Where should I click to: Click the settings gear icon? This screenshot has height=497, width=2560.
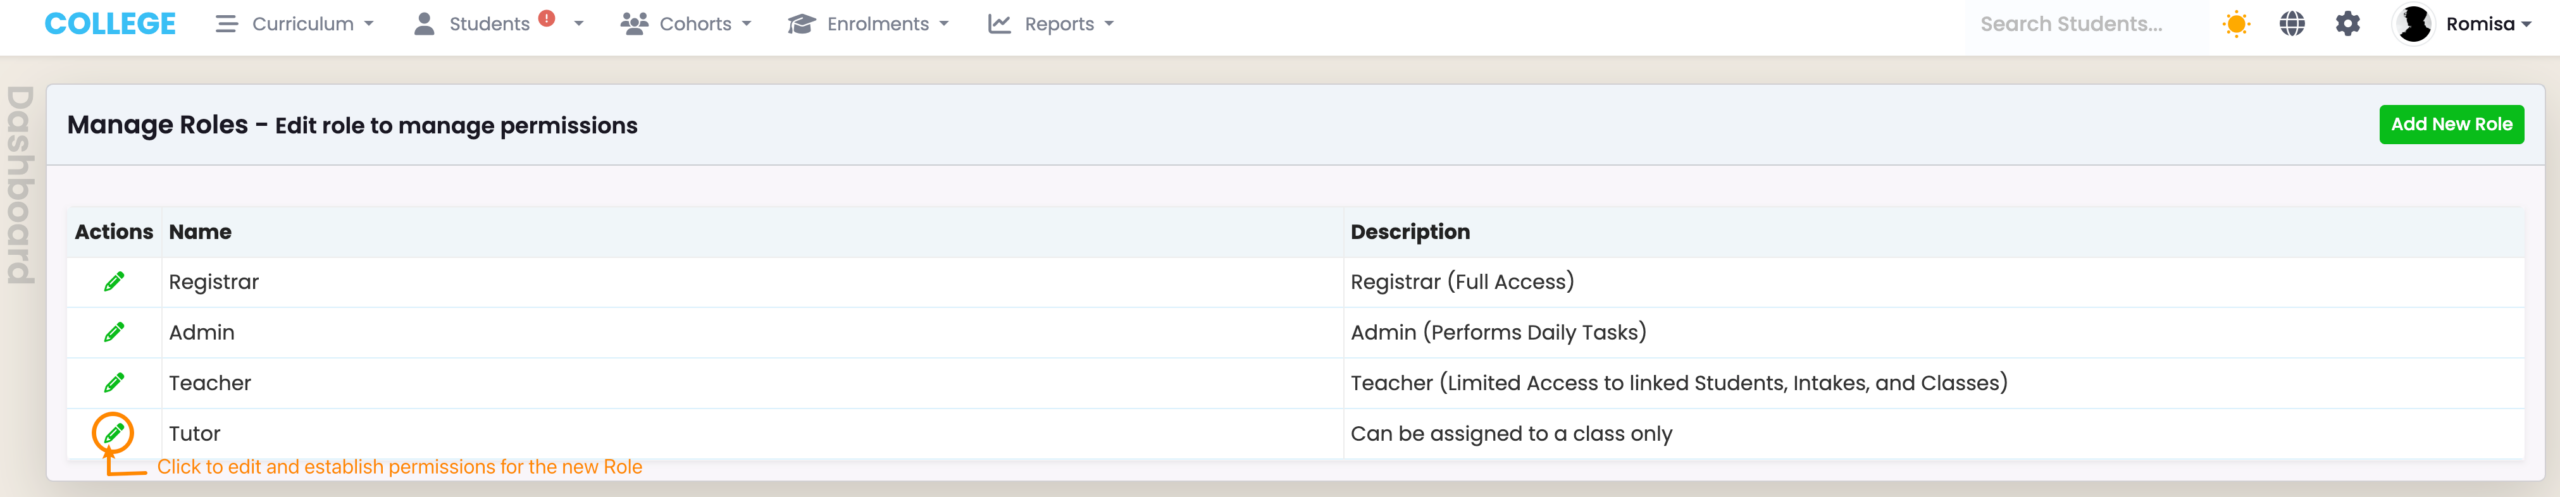[x=2348, y=24]
